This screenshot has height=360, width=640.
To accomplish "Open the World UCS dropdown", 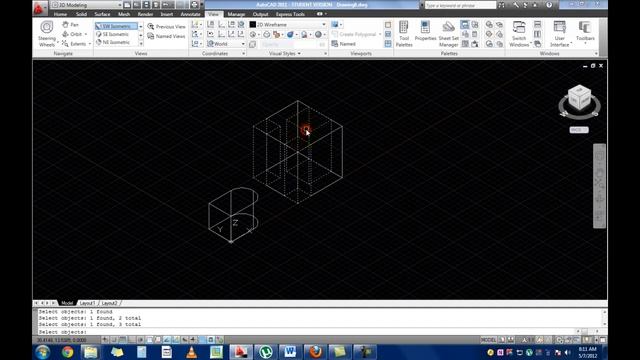I will [226, 44].
